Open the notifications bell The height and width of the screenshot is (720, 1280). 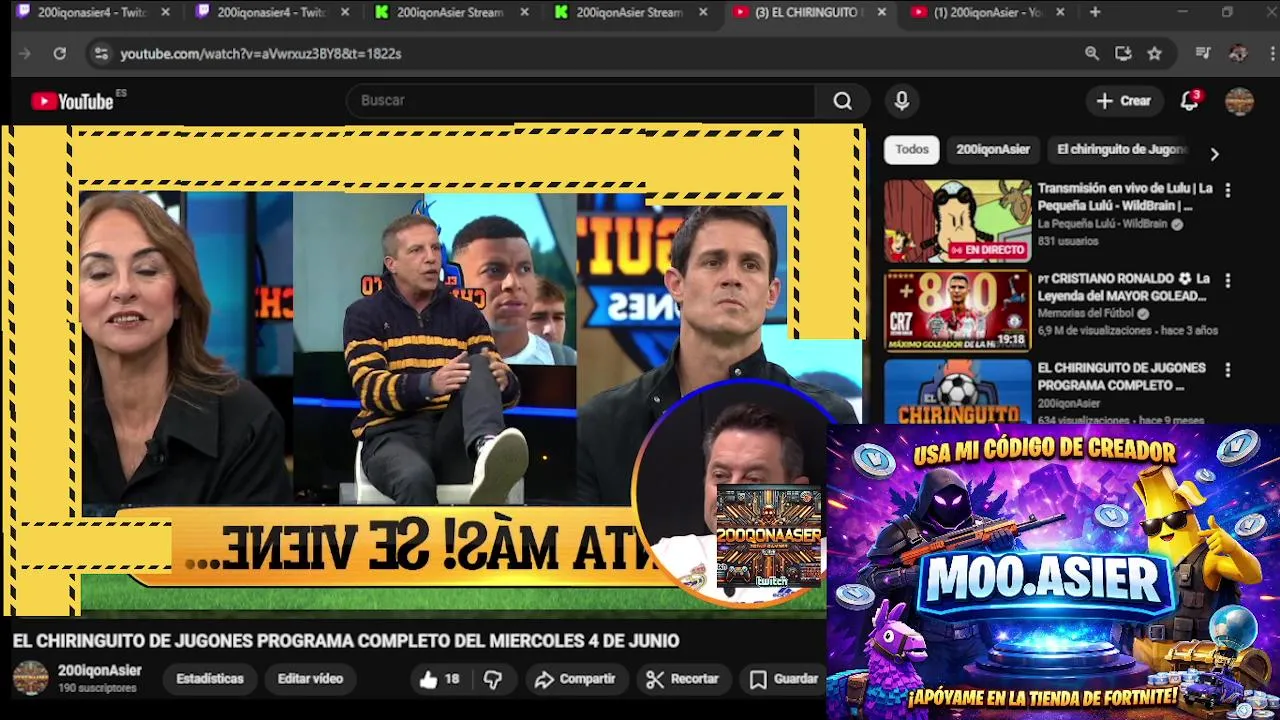1189,101
